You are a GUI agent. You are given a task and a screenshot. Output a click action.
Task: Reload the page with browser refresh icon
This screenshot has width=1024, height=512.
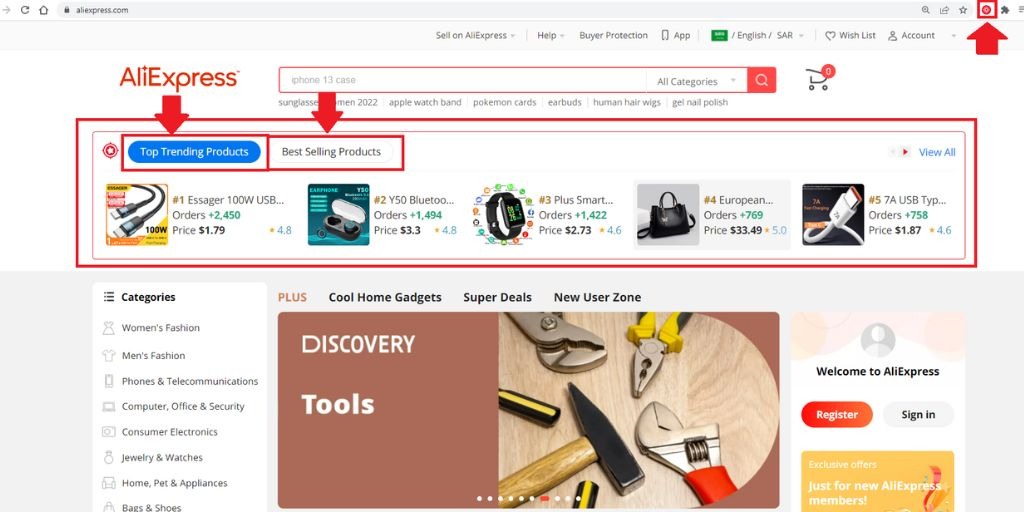tap(25, 10)
